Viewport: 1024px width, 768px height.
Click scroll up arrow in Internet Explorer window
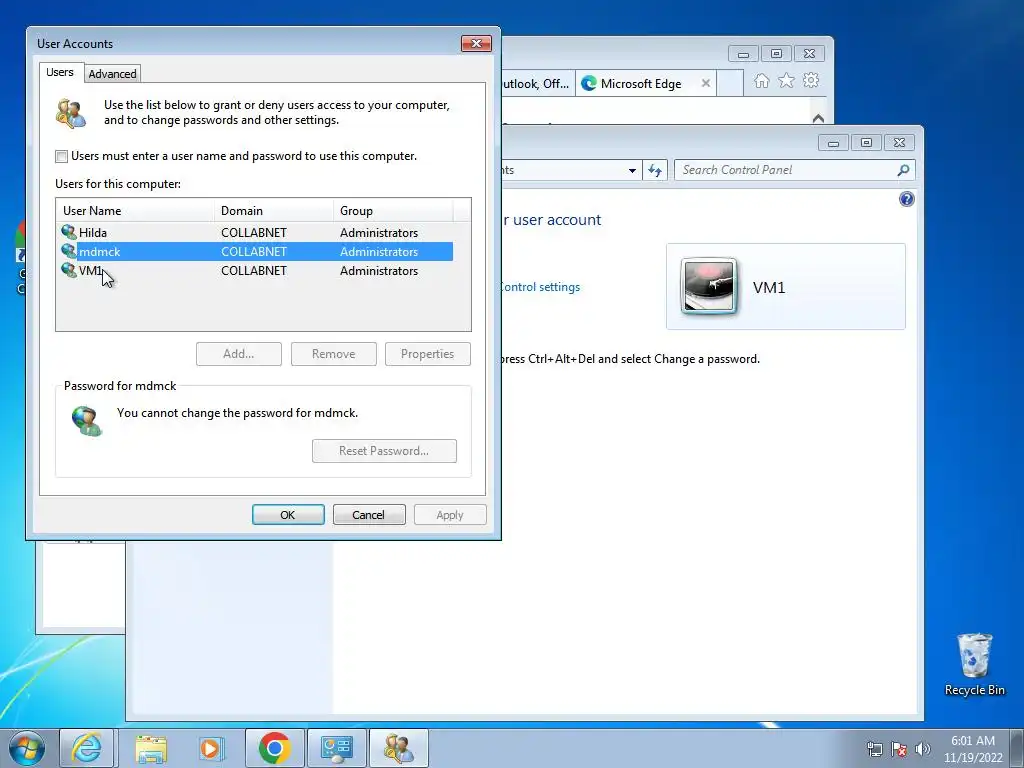(x=818, y=118)
